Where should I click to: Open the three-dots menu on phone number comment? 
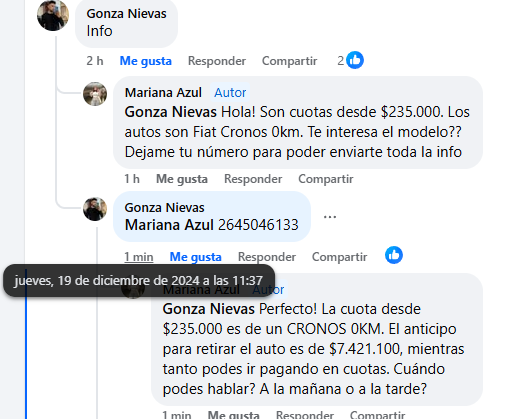point(330,217)
